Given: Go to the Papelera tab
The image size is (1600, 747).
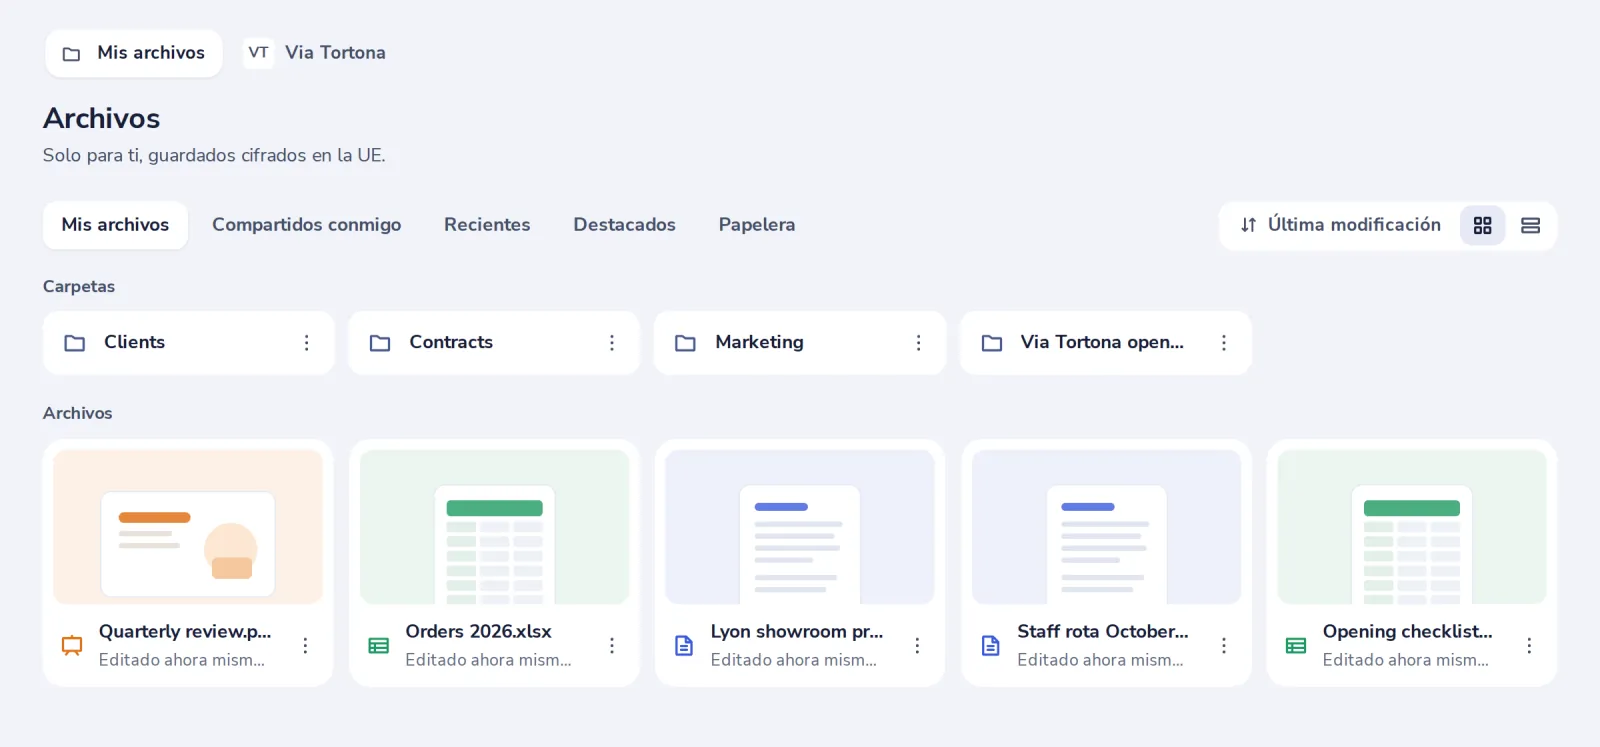Looking at the screenshot, I should point(757,225).
